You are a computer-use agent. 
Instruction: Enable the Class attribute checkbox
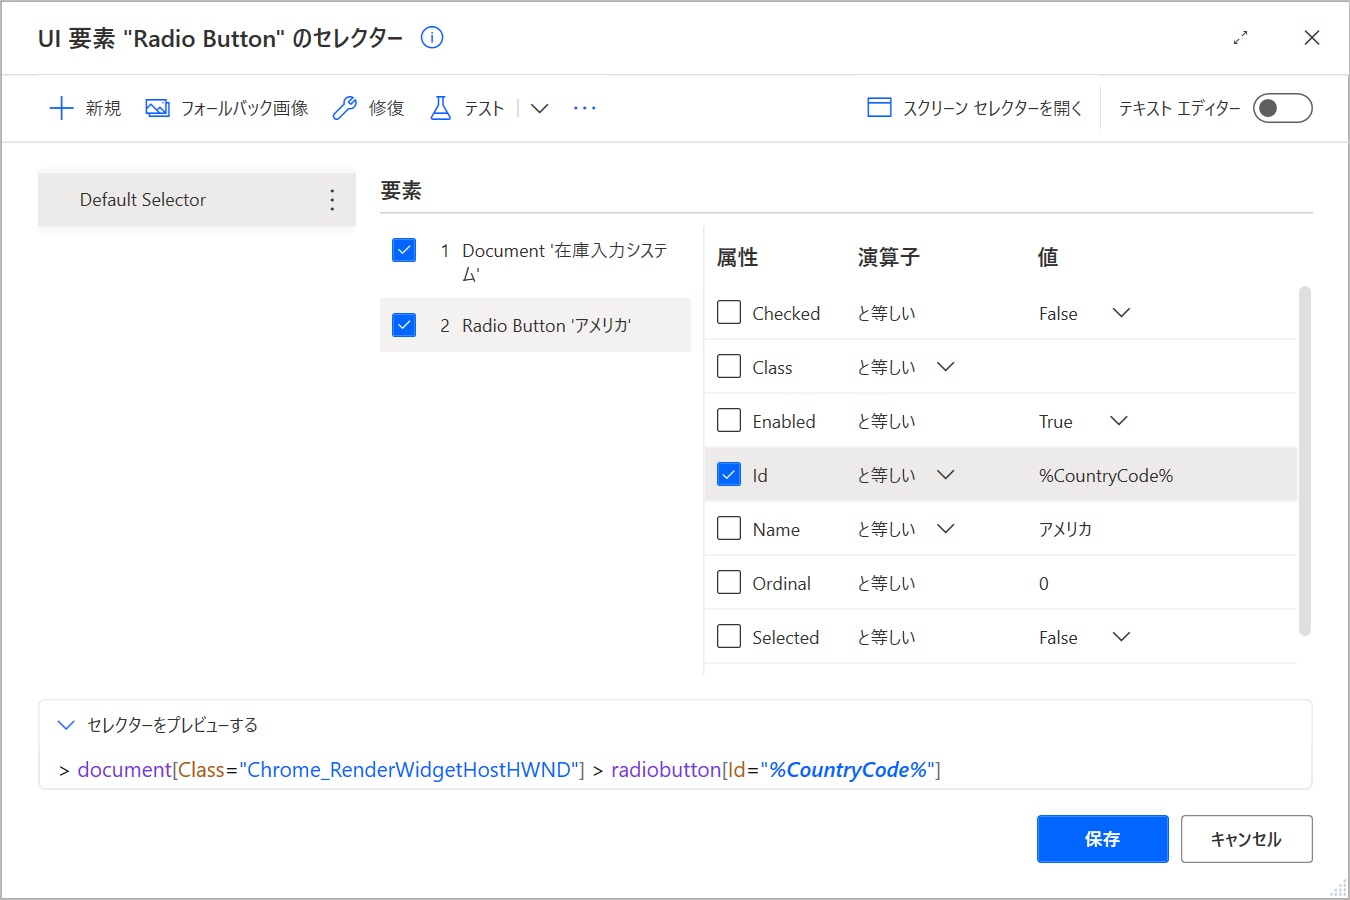pos(729,367)
